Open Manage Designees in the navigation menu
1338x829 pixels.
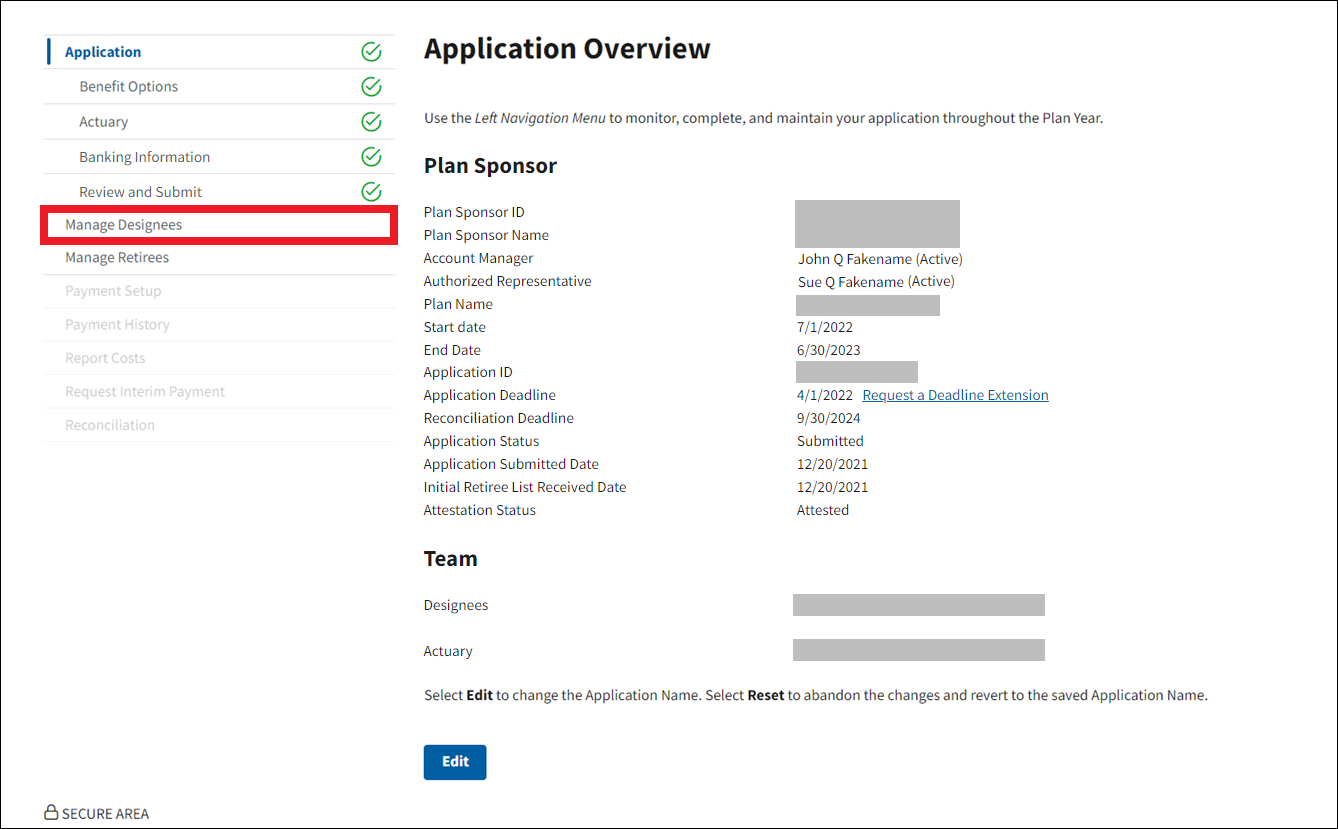tap(124, 225)
